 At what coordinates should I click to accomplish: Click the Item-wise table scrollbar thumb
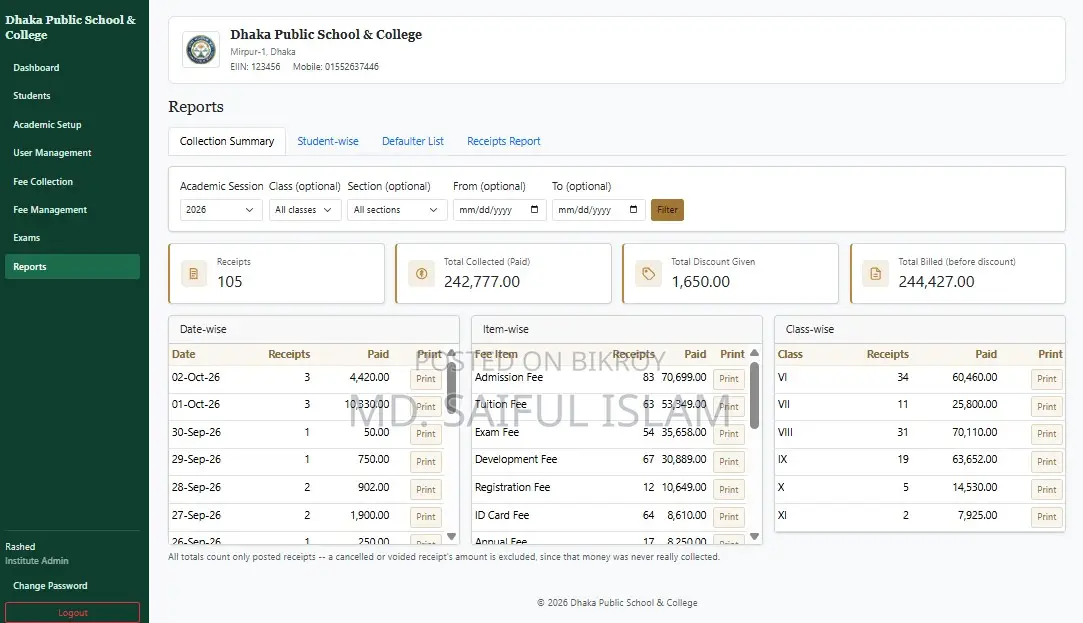point(754,395)
